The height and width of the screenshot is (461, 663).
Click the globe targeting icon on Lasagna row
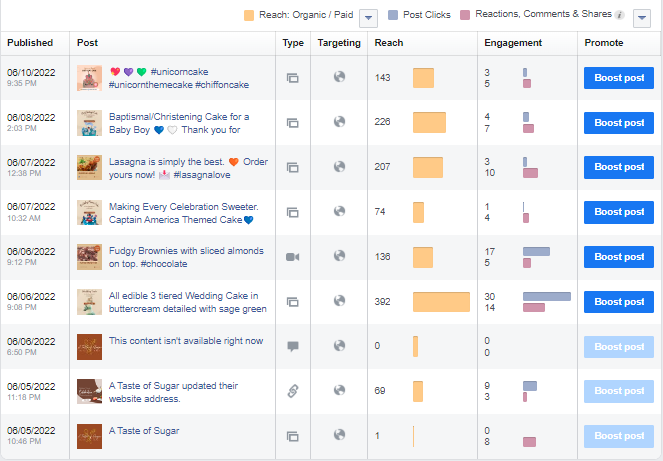coord(339,166)
